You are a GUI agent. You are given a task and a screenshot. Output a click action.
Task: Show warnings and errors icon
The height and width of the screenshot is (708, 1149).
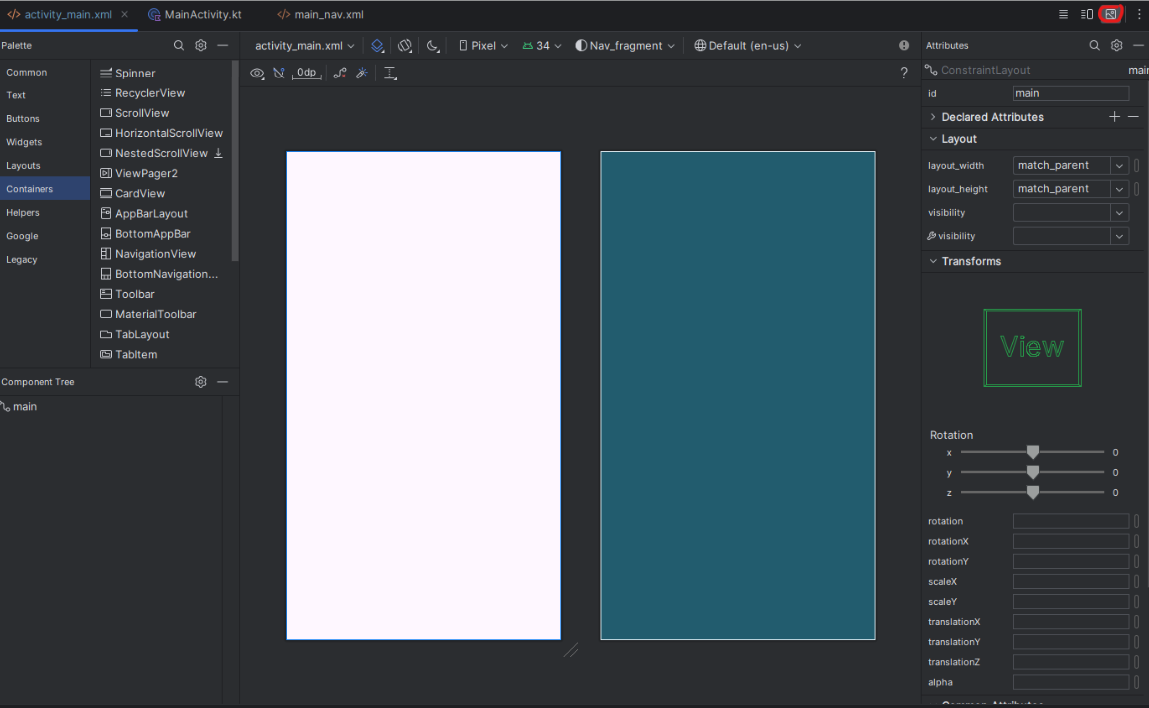tap(904, 45)
